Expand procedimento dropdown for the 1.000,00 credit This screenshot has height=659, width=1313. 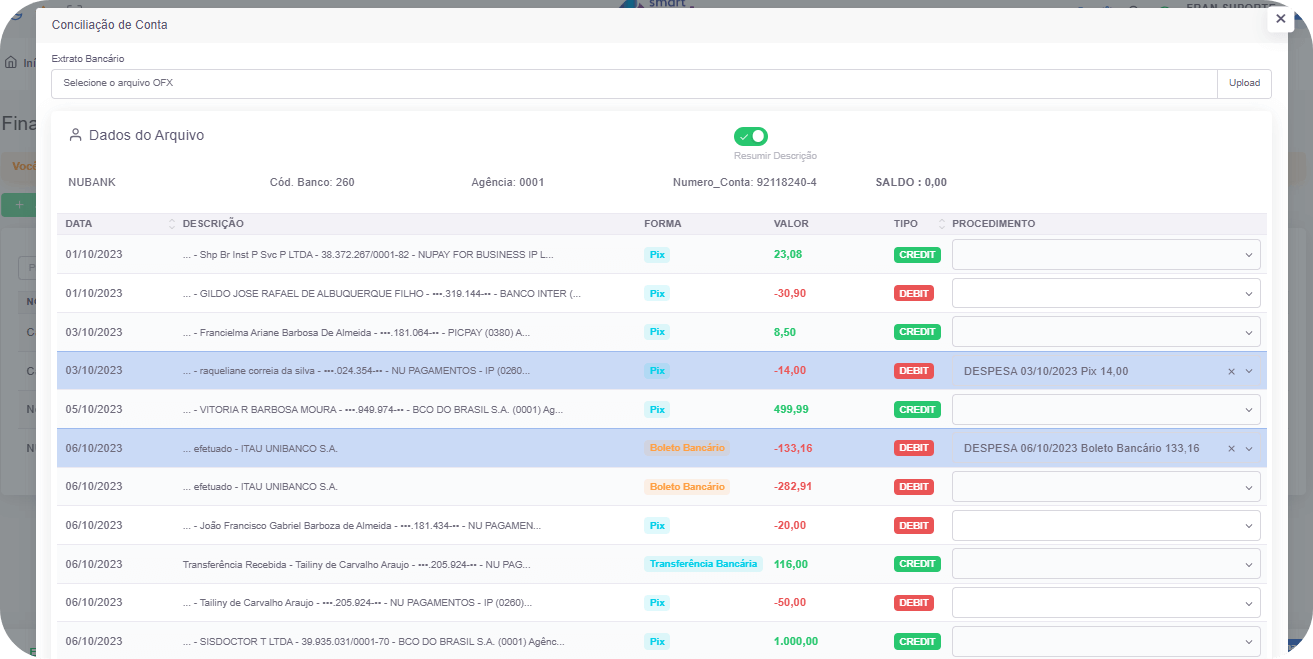point(1248,642)
